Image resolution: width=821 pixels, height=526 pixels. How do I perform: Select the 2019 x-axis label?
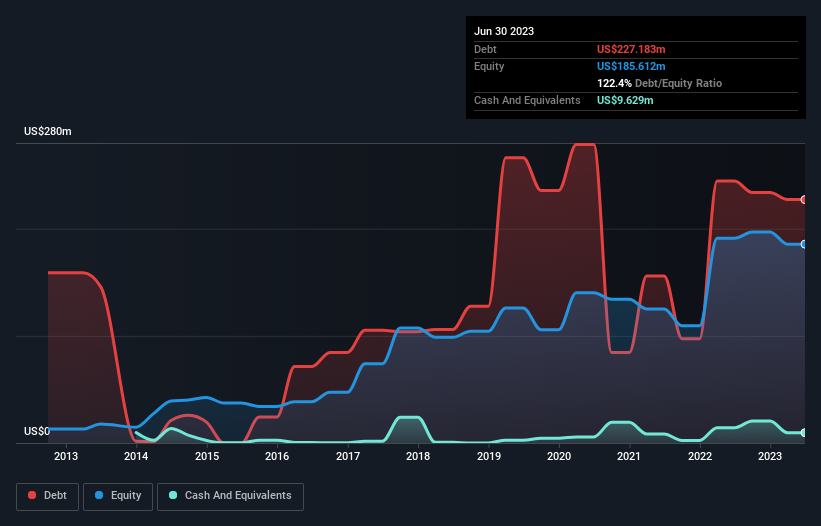pyautogui.click(x=489, y=456)
